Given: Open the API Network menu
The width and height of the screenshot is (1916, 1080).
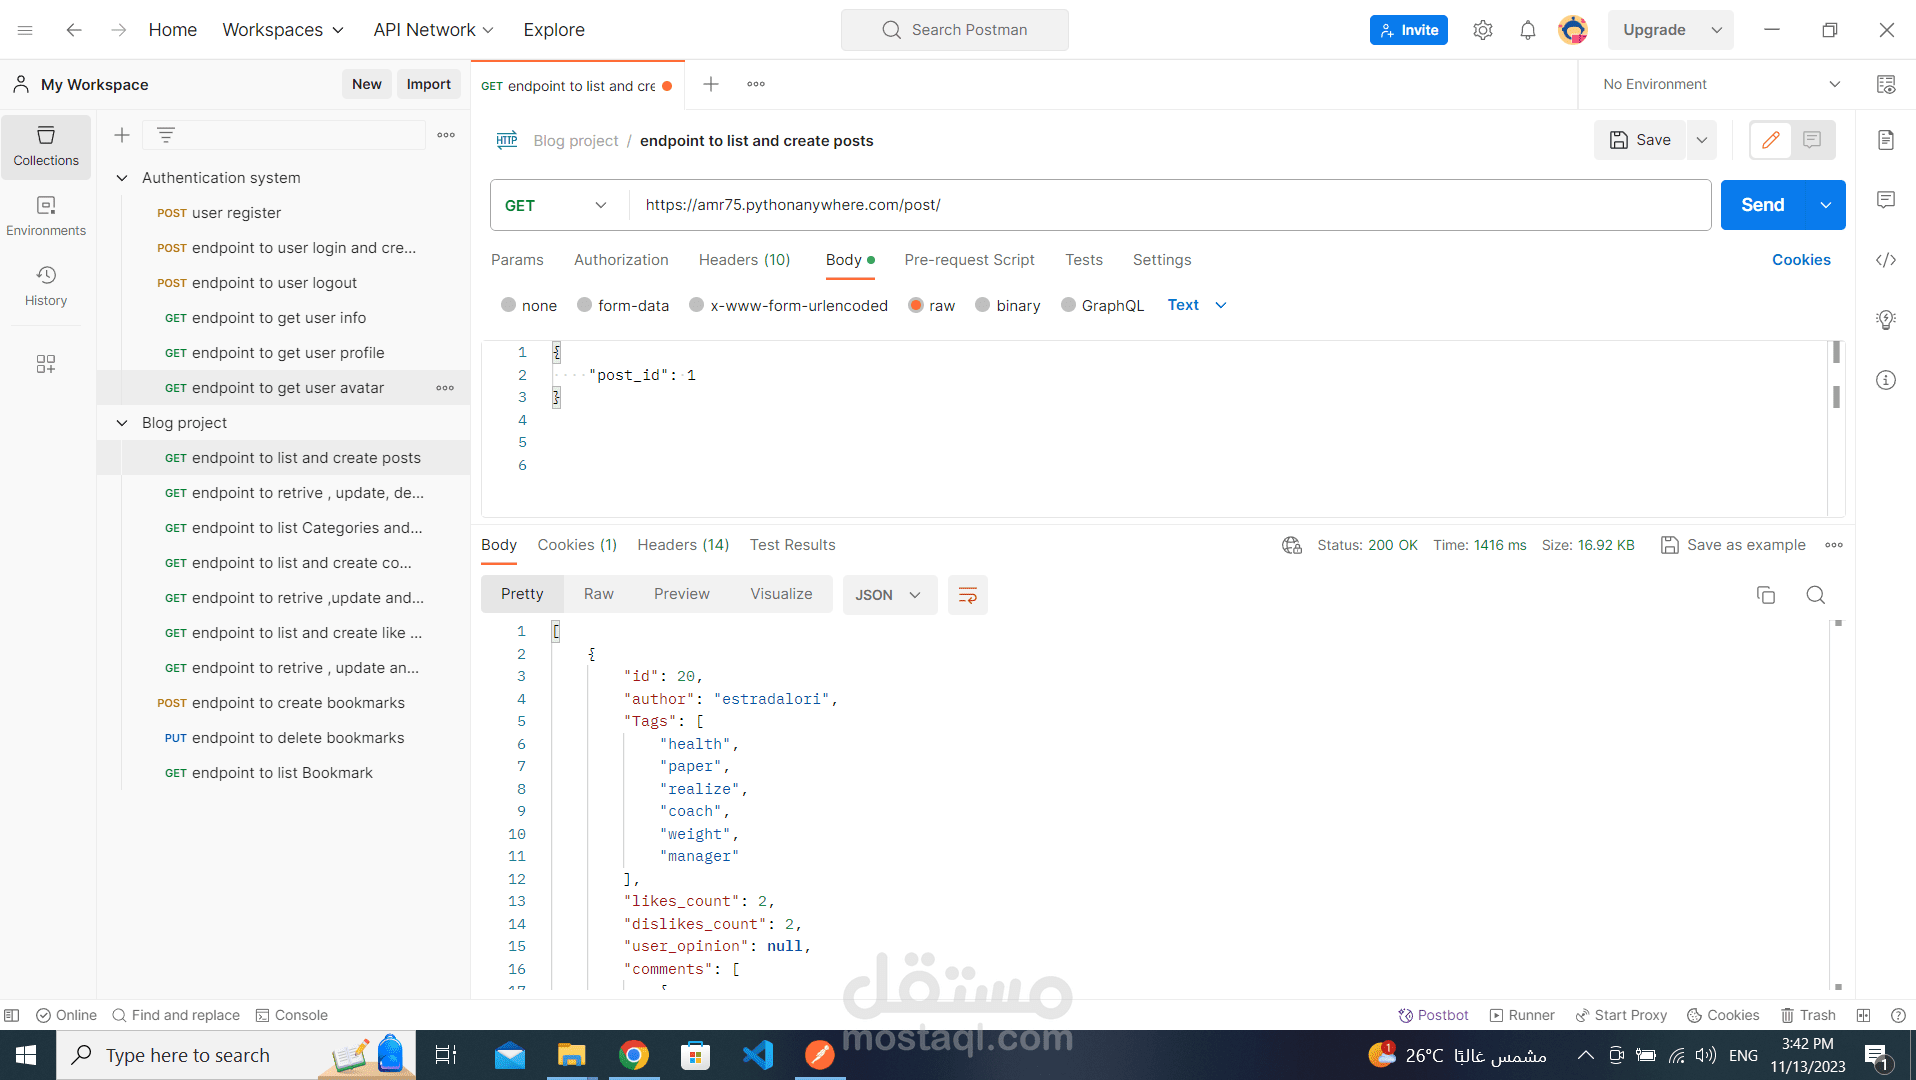Looking at the screenshot, I should click(434, 30).
